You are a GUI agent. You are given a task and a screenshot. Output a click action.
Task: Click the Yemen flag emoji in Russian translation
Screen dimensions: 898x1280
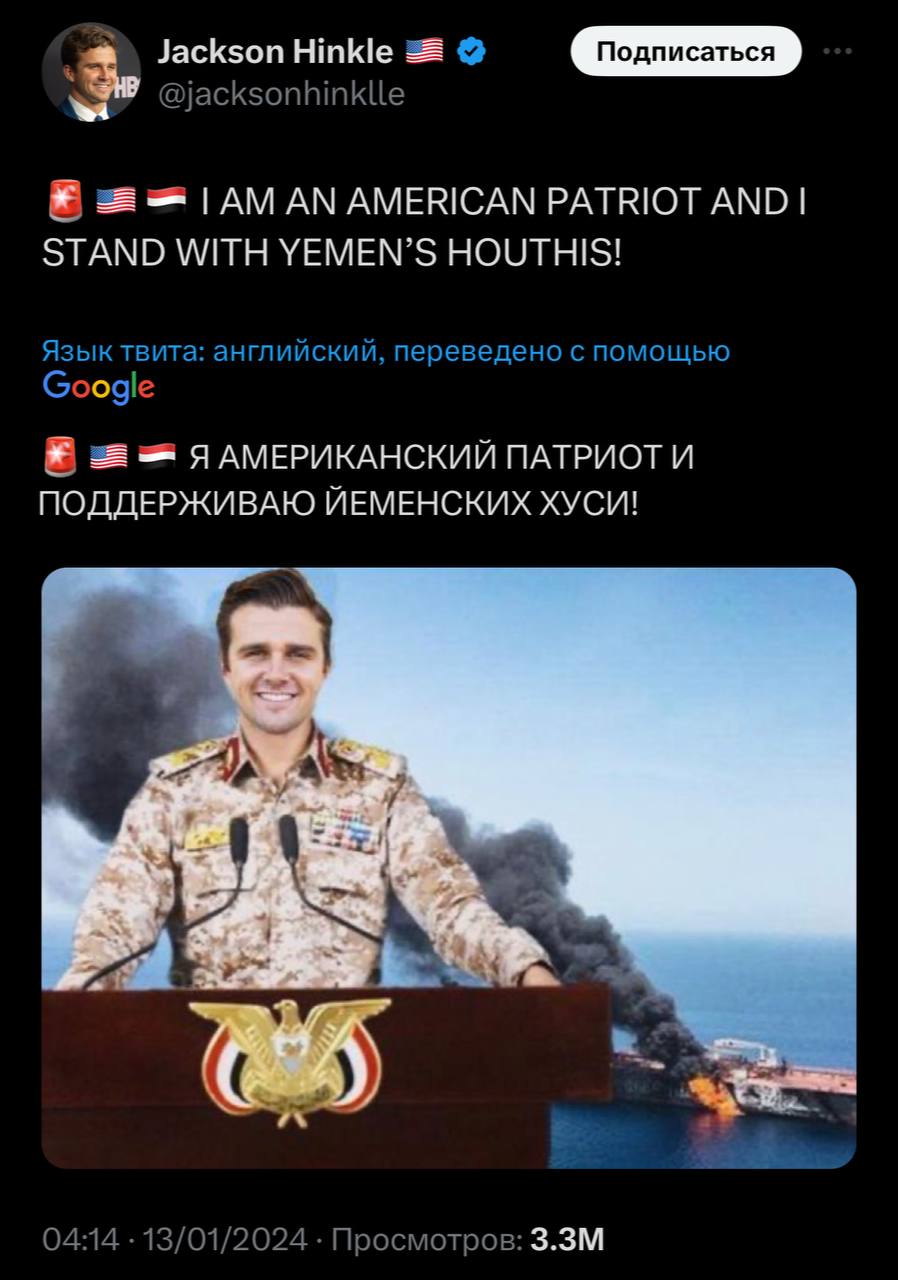click(x=157, y=457)
